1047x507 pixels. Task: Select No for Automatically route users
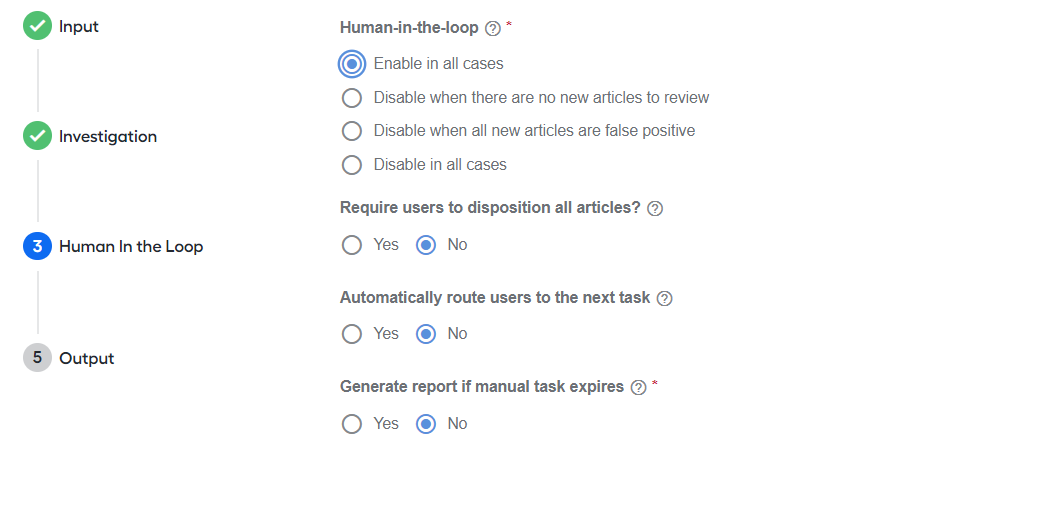click(x=426, y=334)
